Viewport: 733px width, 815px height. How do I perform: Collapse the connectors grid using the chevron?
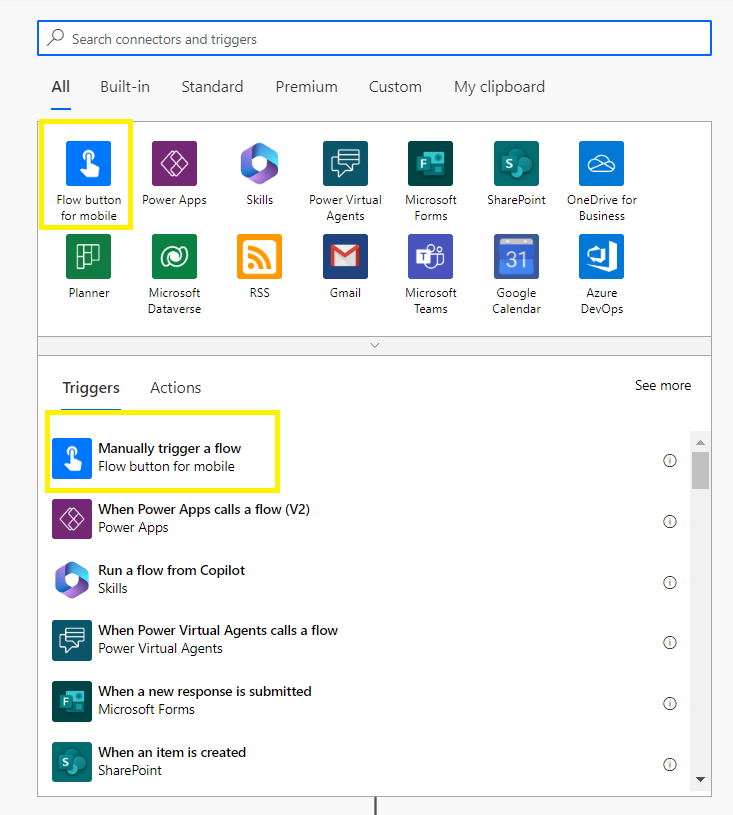click(375, 345)
